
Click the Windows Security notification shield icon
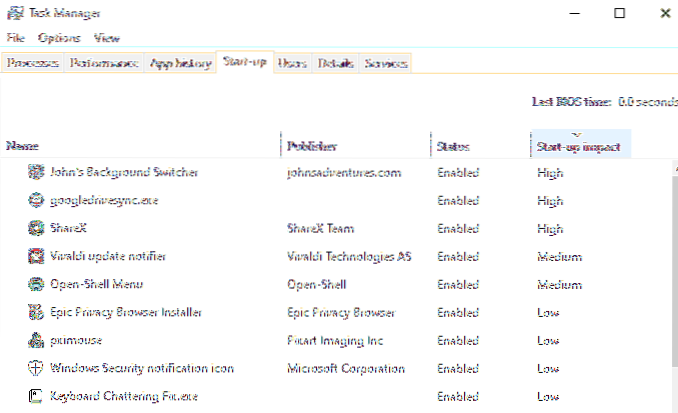tap(36, 368)
